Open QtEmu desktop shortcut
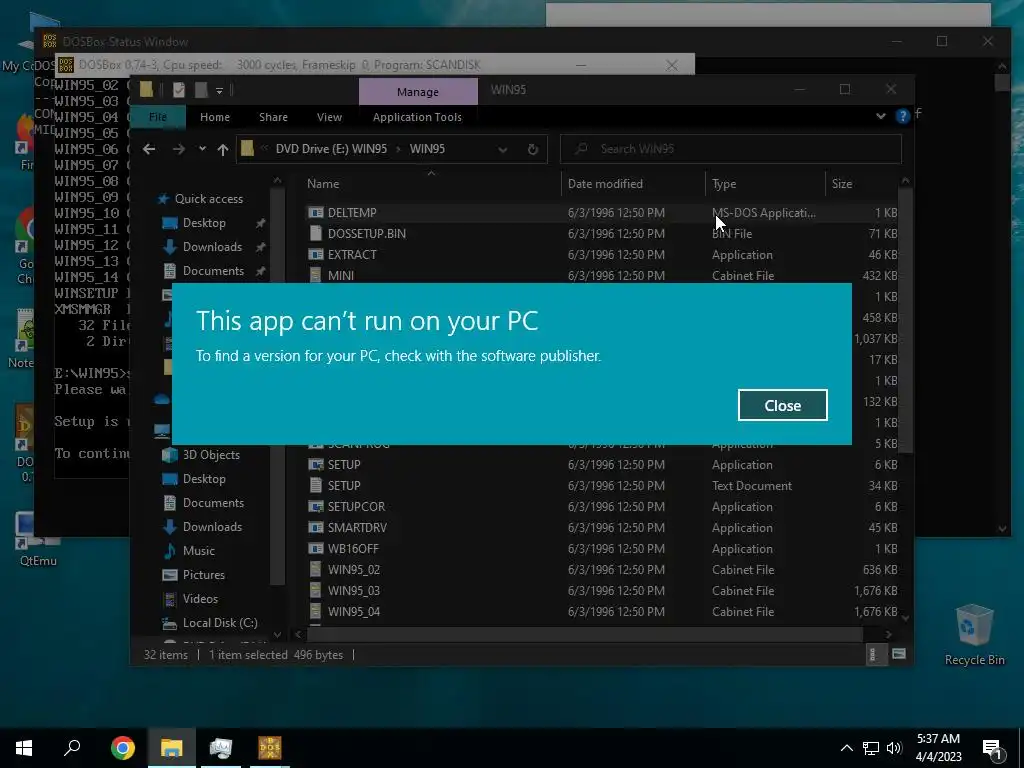This screenshot has width=1024, height=768. coord(37,539)
